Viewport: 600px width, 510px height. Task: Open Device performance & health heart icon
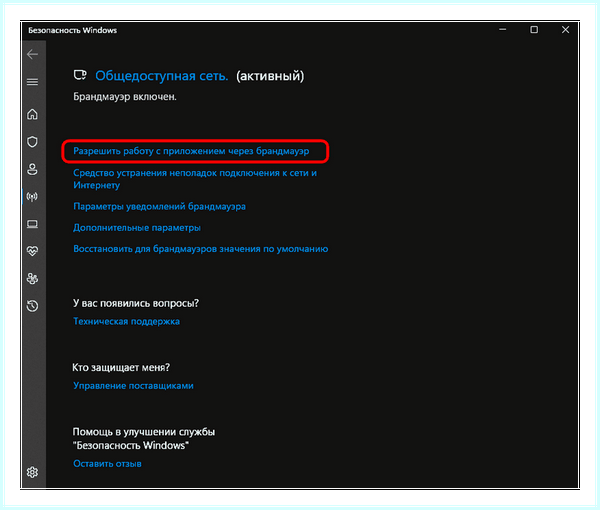coord(33,251)
